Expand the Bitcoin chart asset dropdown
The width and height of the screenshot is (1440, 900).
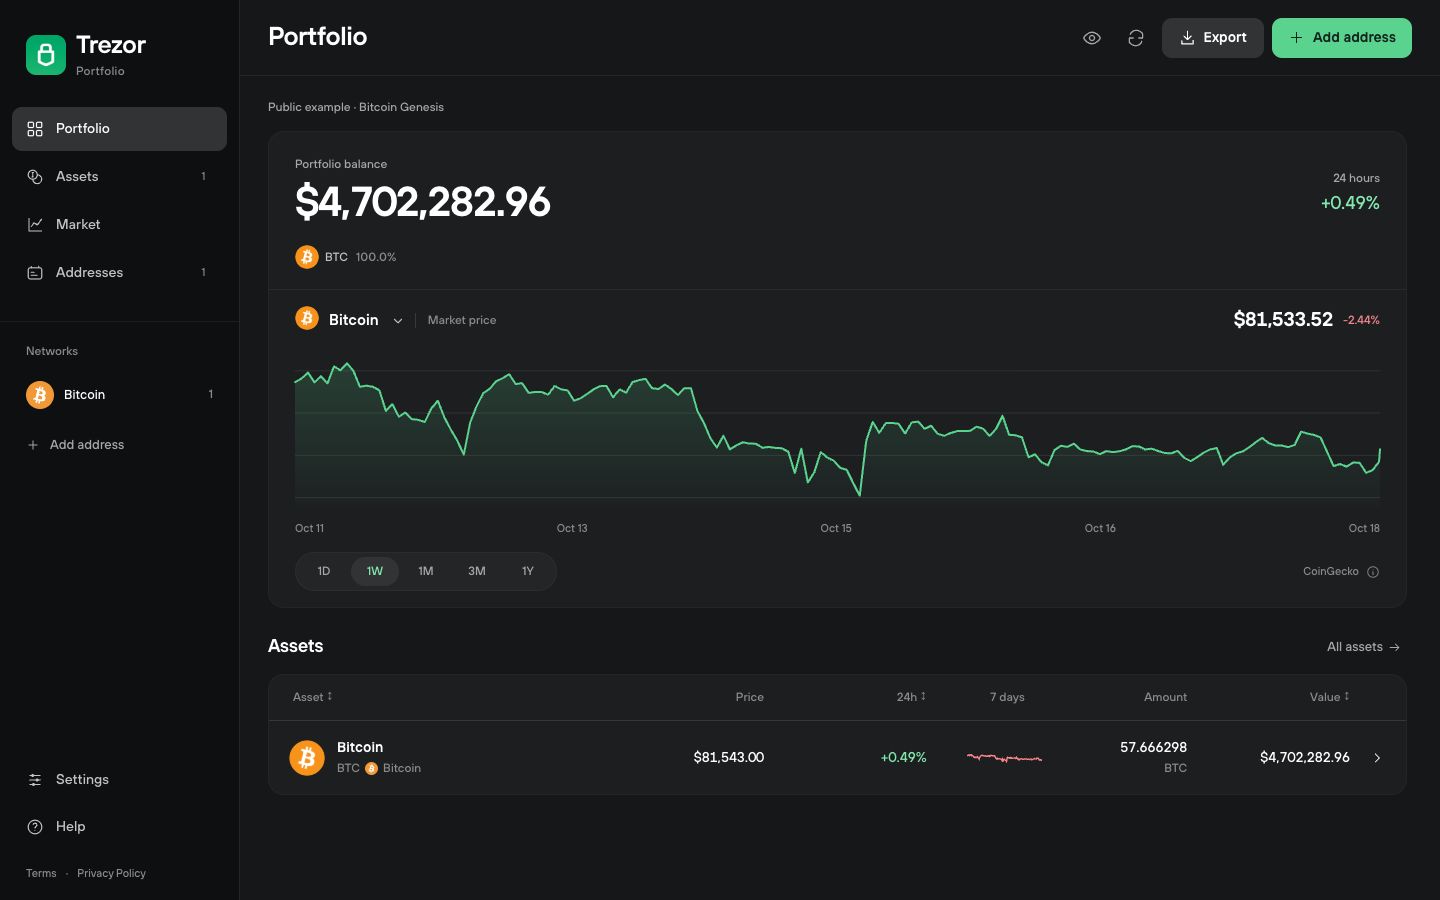click(x=349, y=320)
